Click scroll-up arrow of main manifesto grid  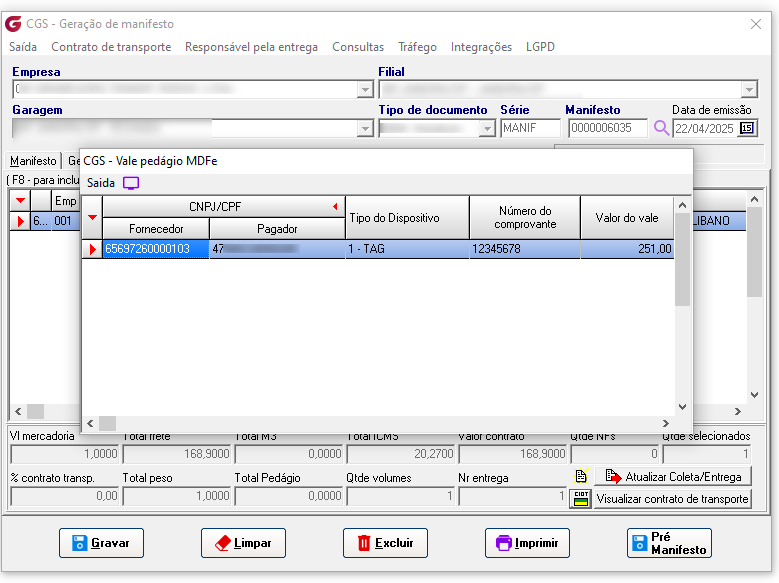(754, 199)
